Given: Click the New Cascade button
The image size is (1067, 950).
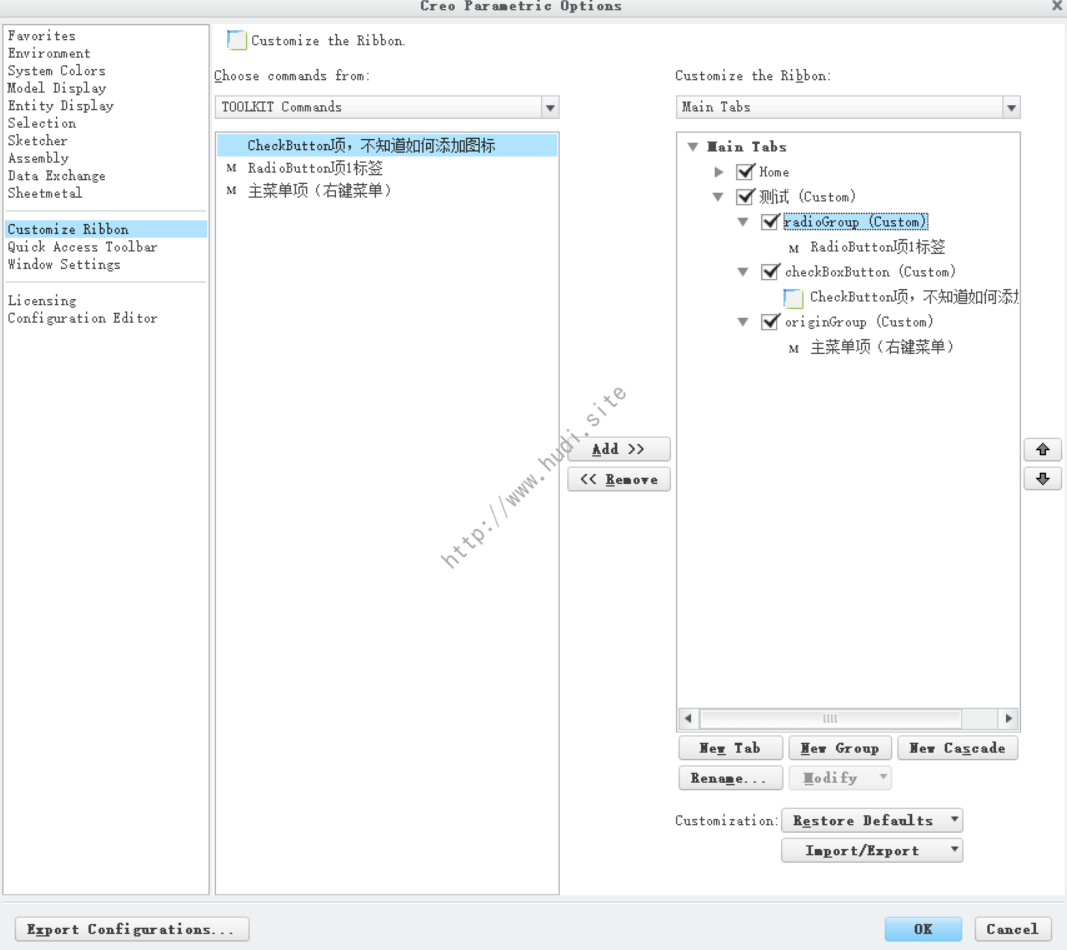Looking at the screenshot, I should 957,747.
